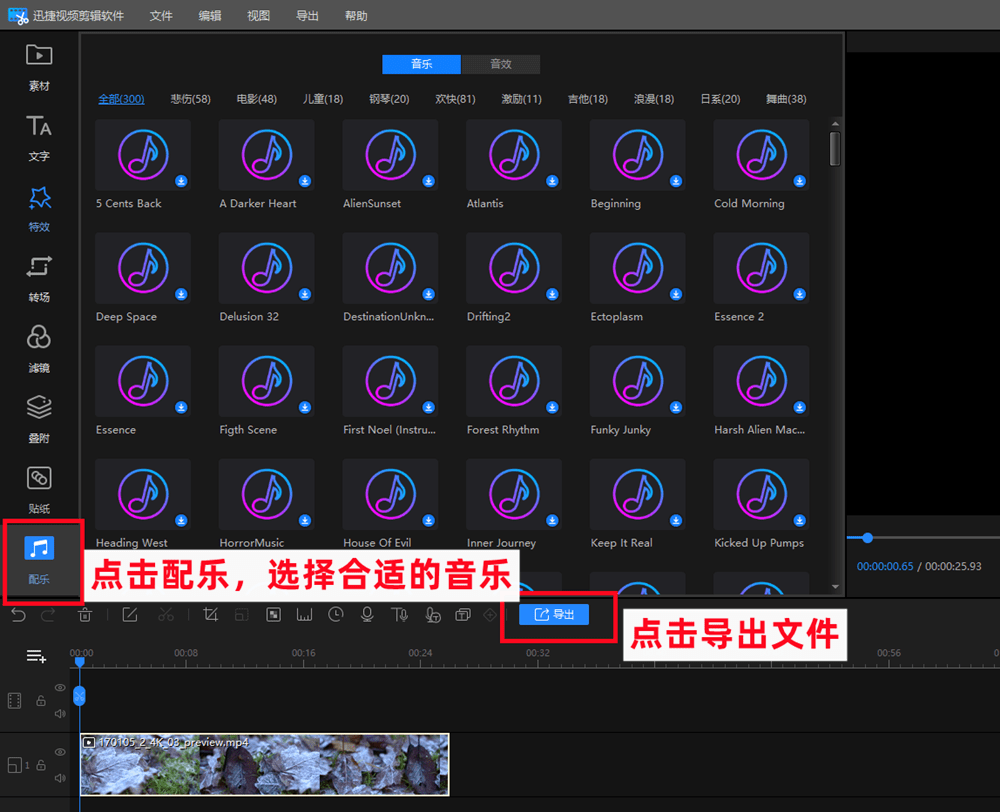The height and width of the screenshot is (812, 1000).
Task: Filter music by 钢琴(20)
Action: (x=389, y=99)
